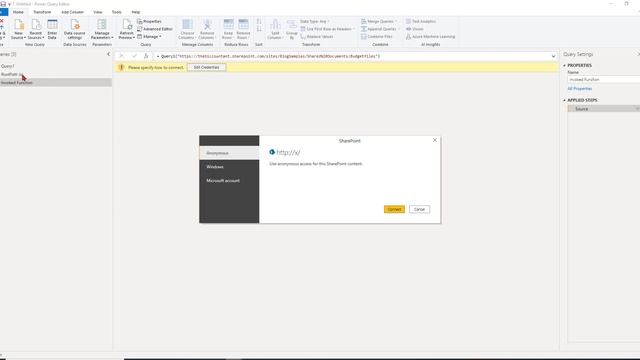Open query Properties
This screenshot has width=640, height=360.
(x=149, y=21)
